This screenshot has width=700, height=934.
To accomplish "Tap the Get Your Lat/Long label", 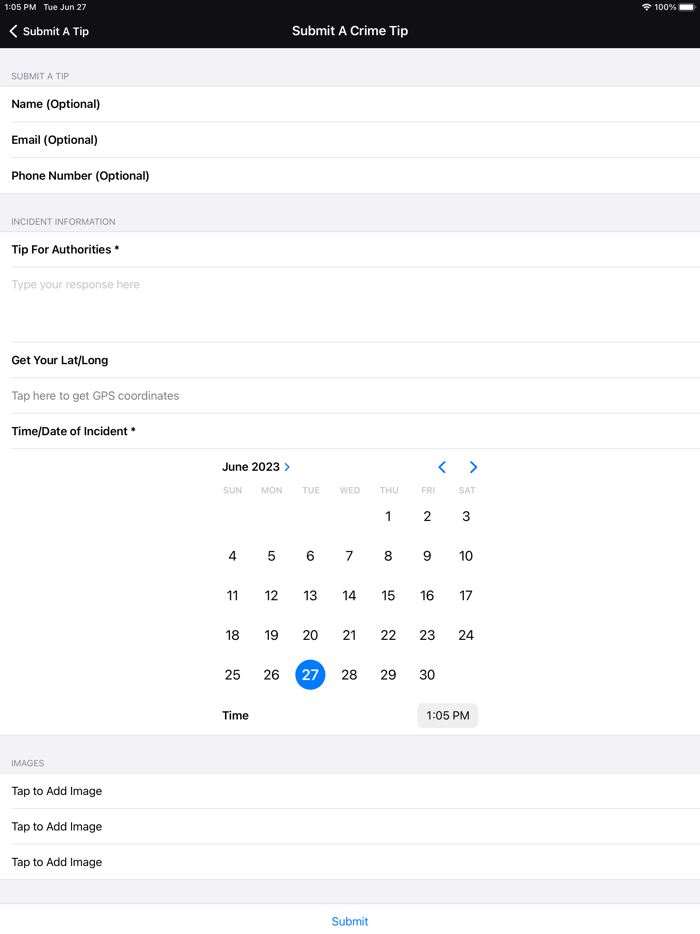I will (60, 360).
